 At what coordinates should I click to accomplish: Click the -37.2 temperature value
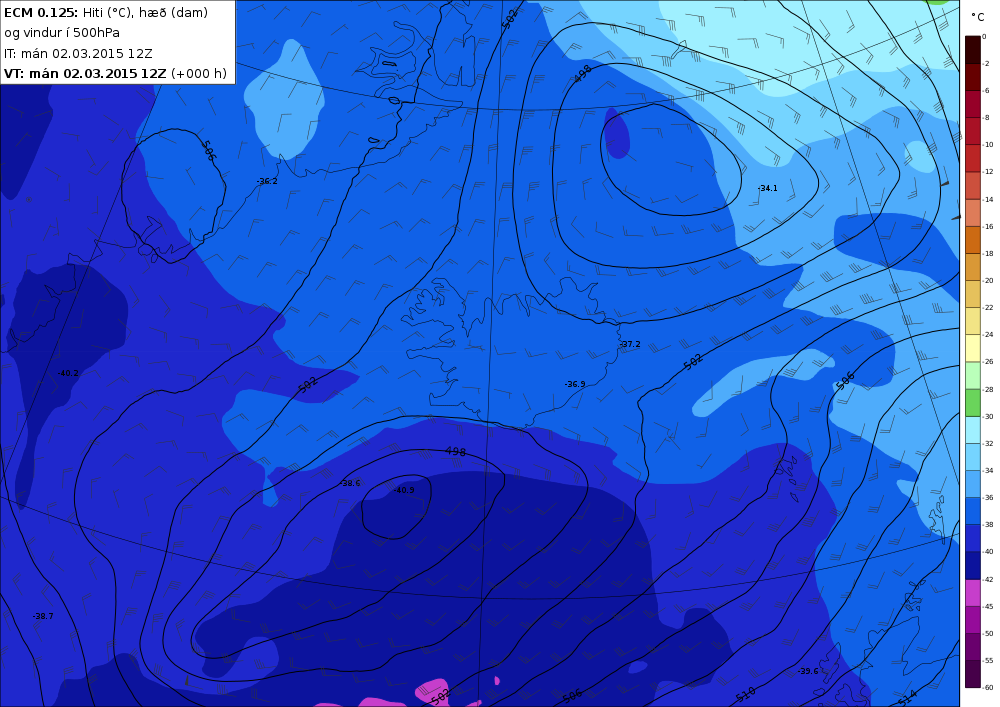pyautogui.click(x=630, y=344)
